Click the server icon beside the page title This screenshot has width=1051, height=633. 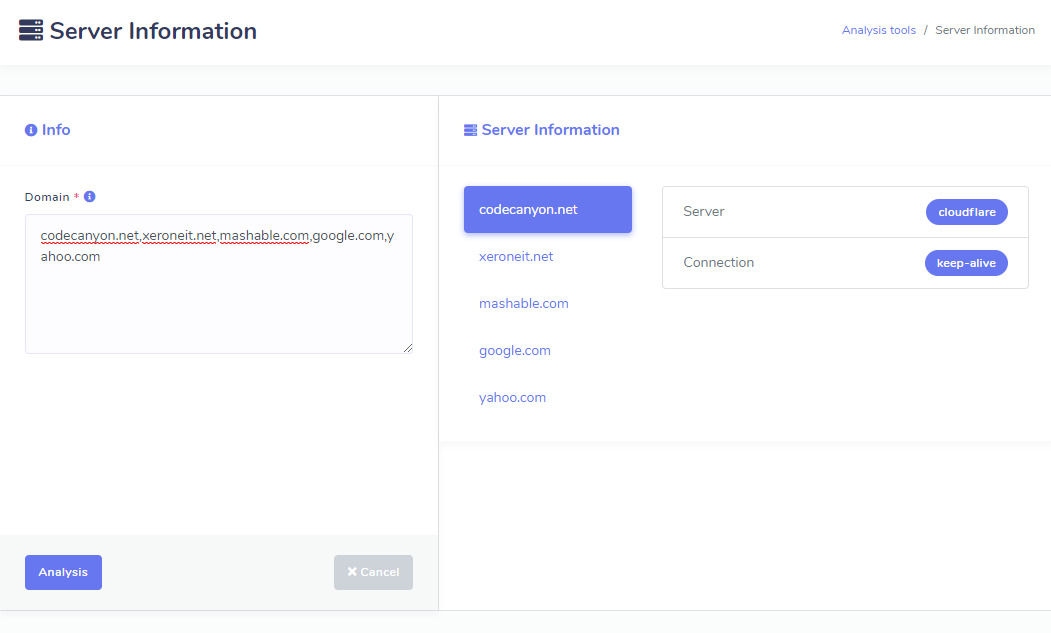click(x=31, y=31)
